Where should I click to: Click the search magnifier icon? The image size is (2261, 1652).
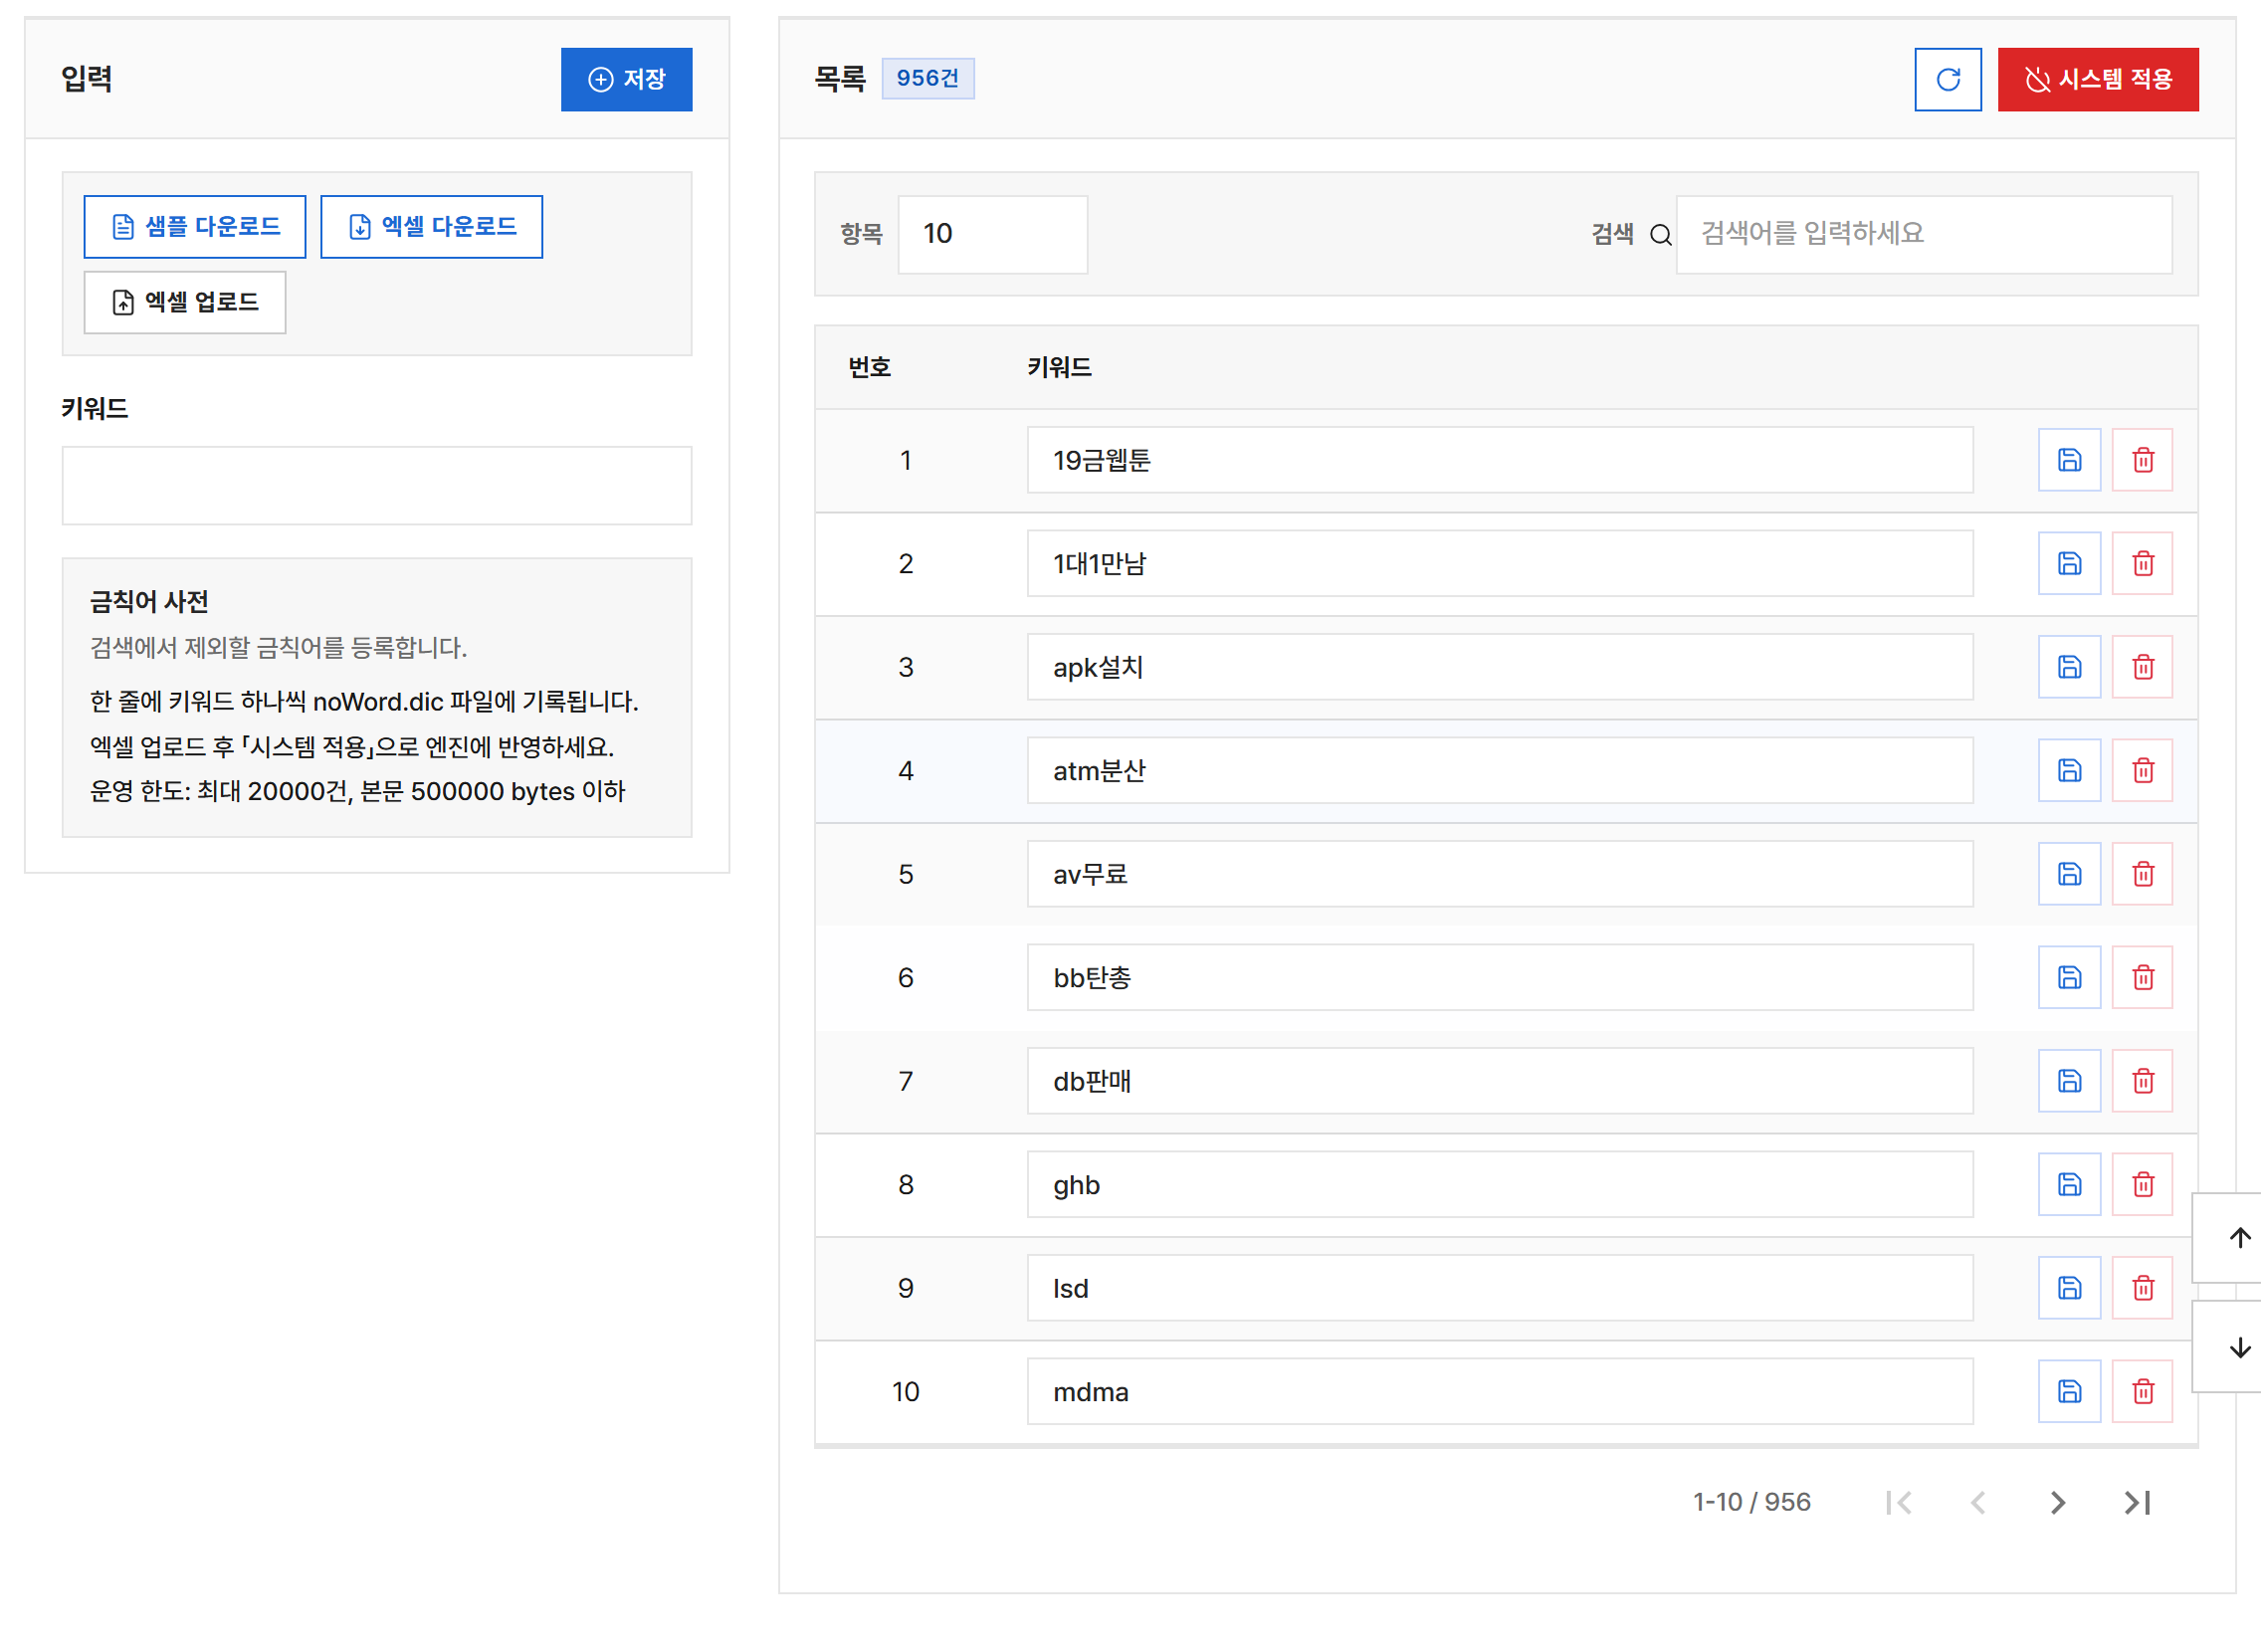[x=1660, y=235]
